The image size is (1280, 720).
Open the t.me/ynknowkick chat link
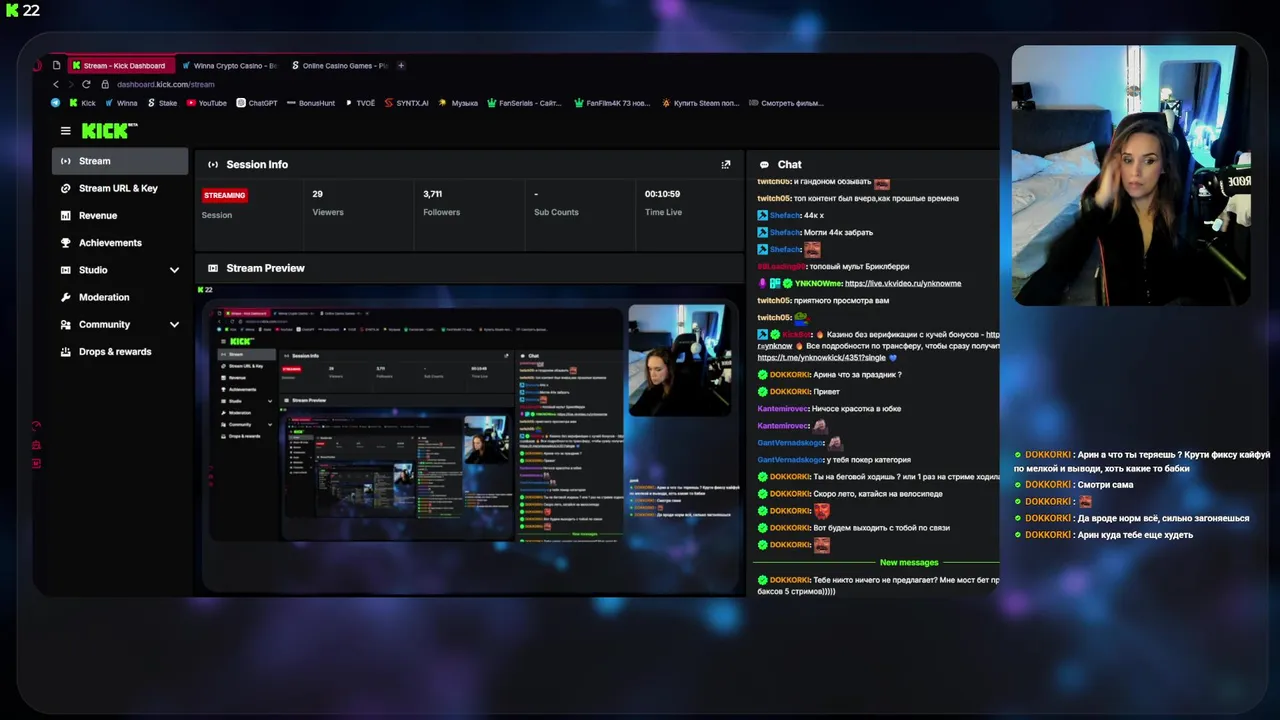(820, 357)
